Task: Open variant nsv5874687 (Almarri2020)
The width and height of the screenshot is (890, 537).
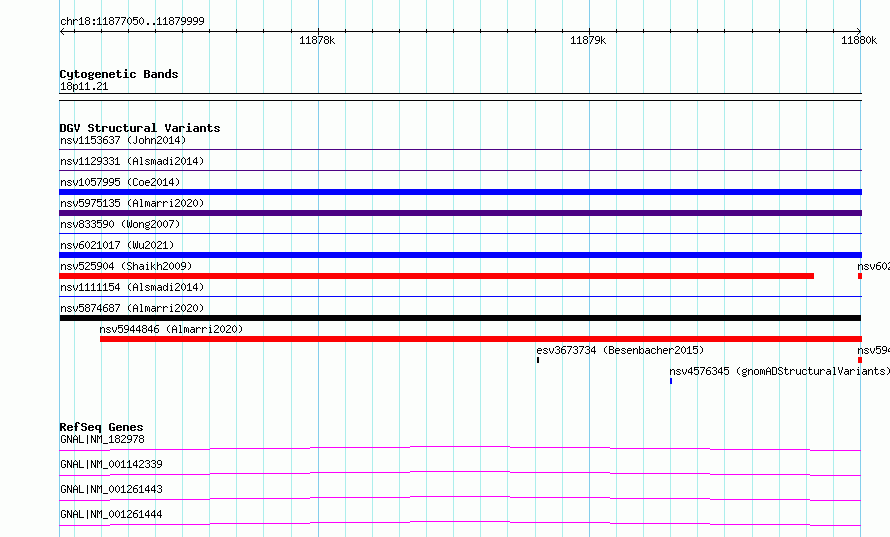Action: [x=132, y=308]
